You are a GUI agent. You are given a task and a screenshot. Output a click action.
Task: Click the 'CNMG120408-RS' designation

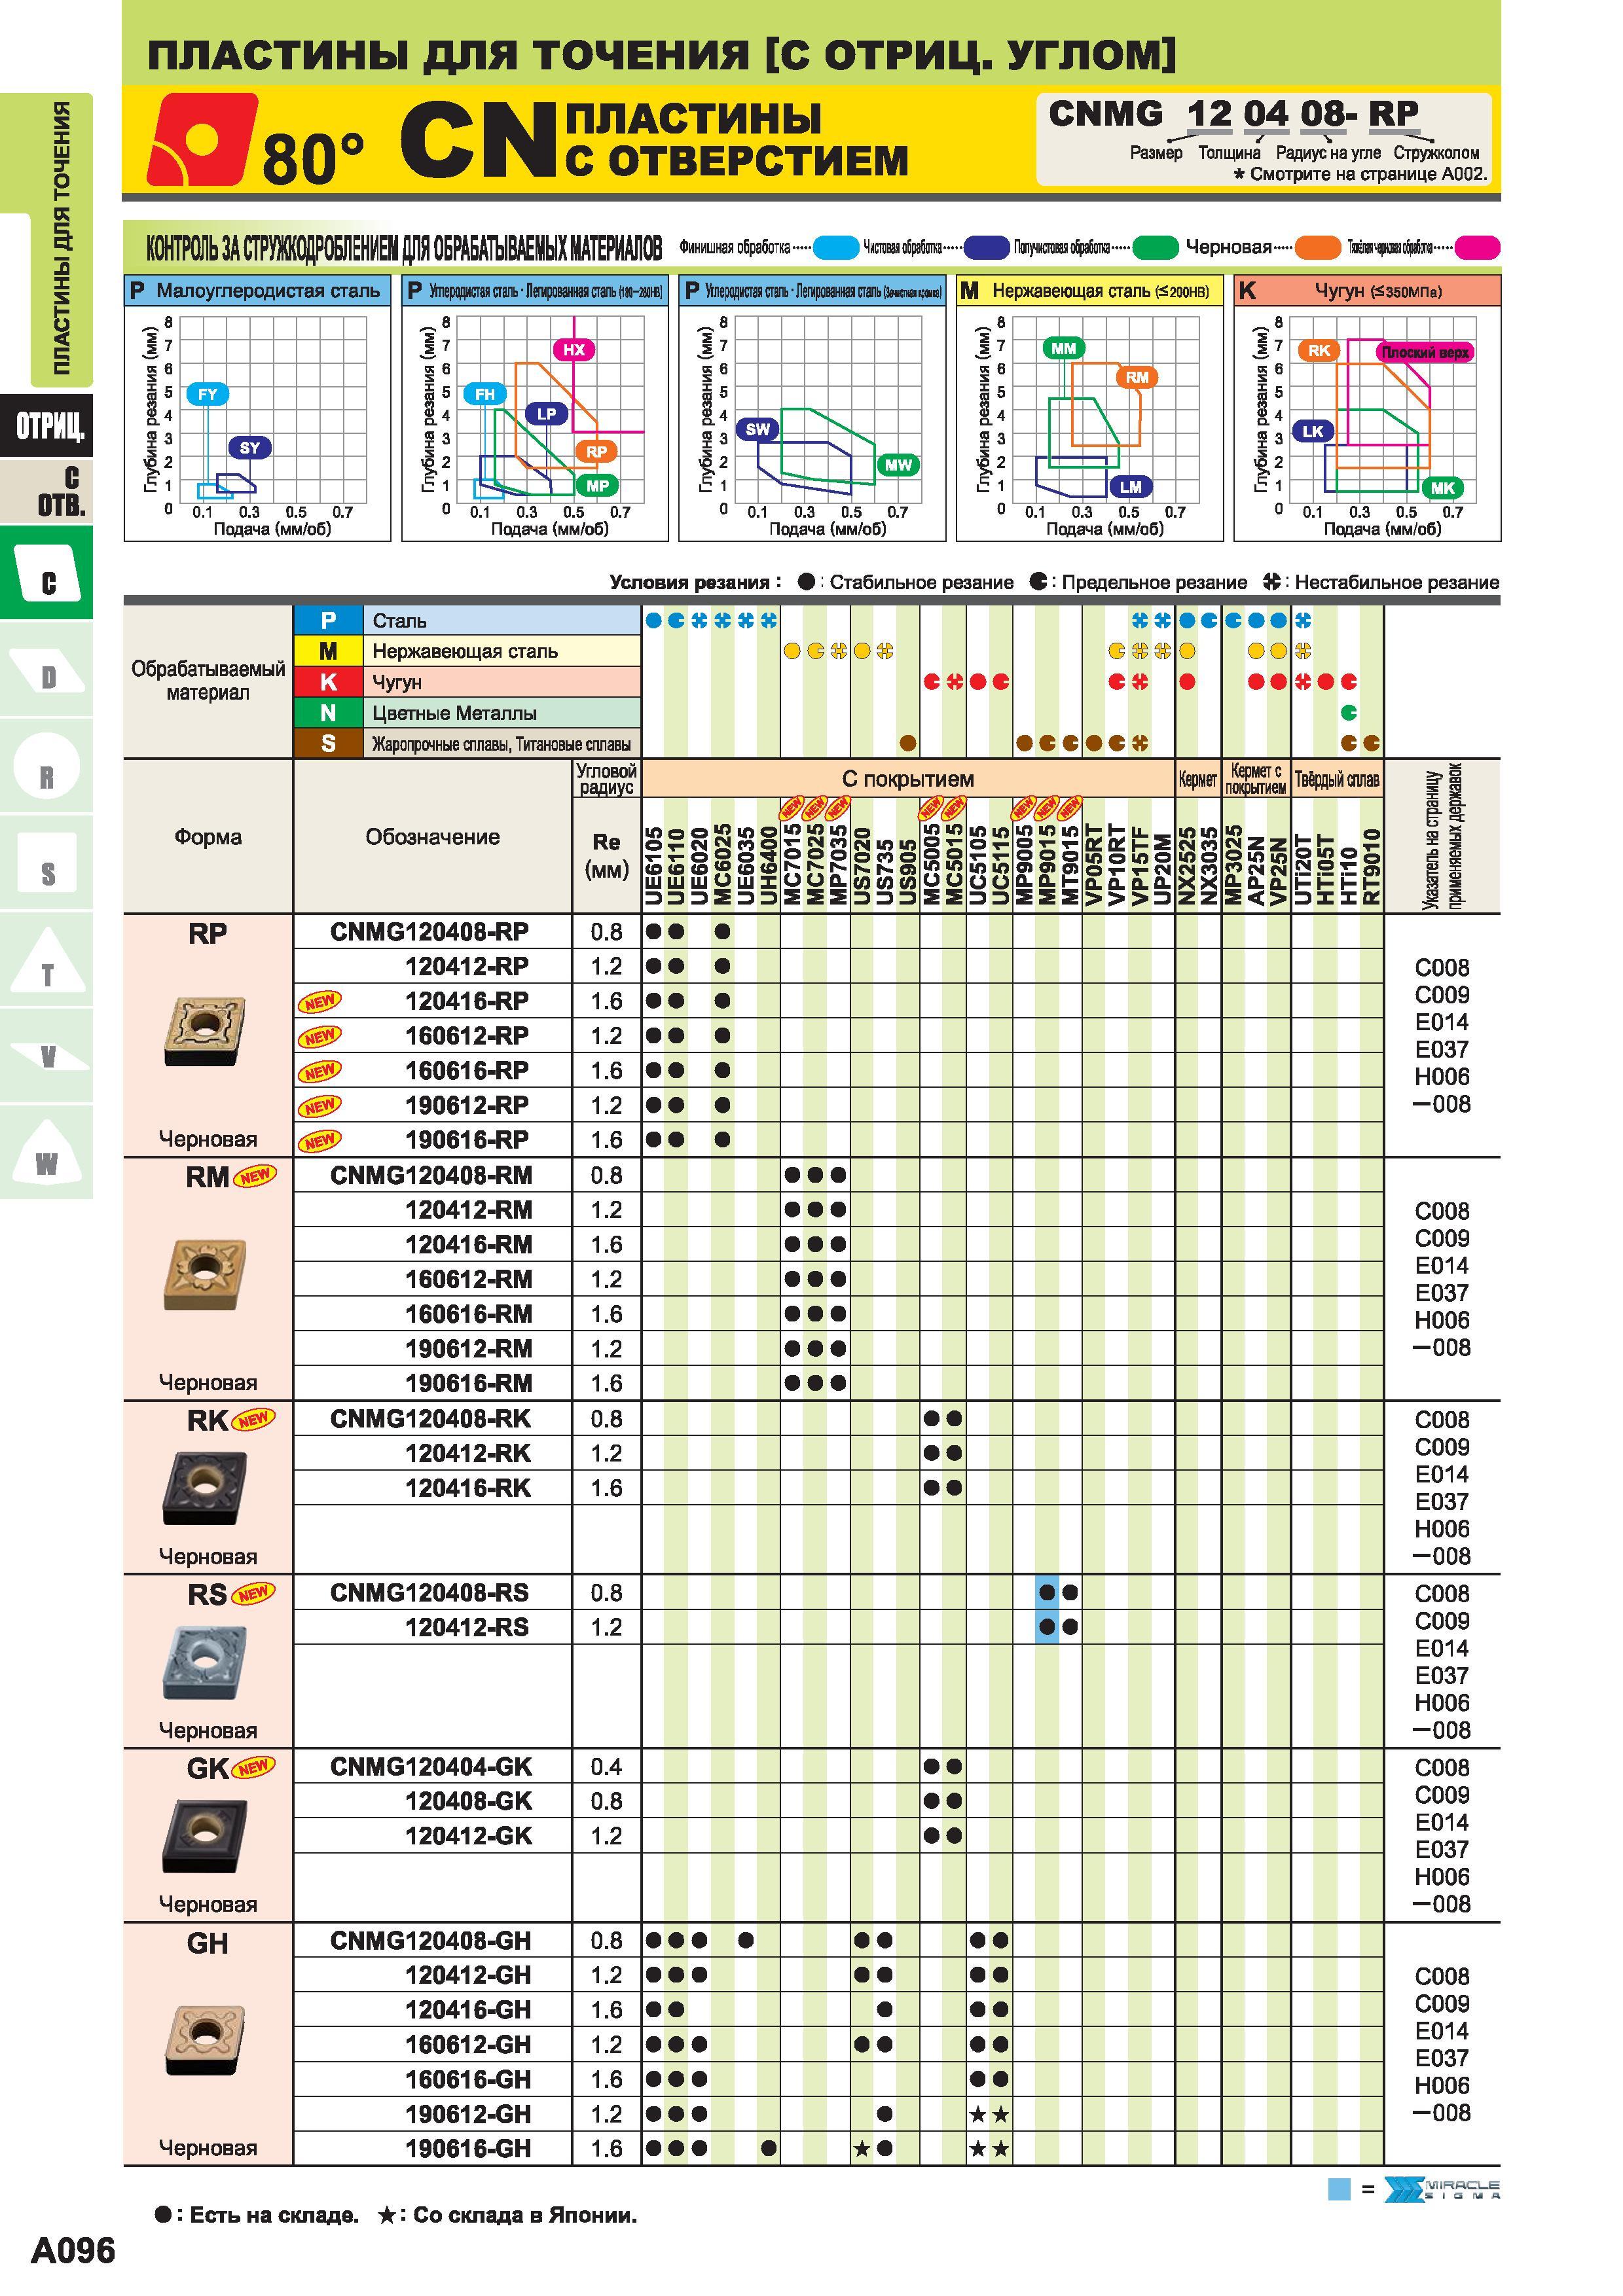click(x=429, y=1593)
